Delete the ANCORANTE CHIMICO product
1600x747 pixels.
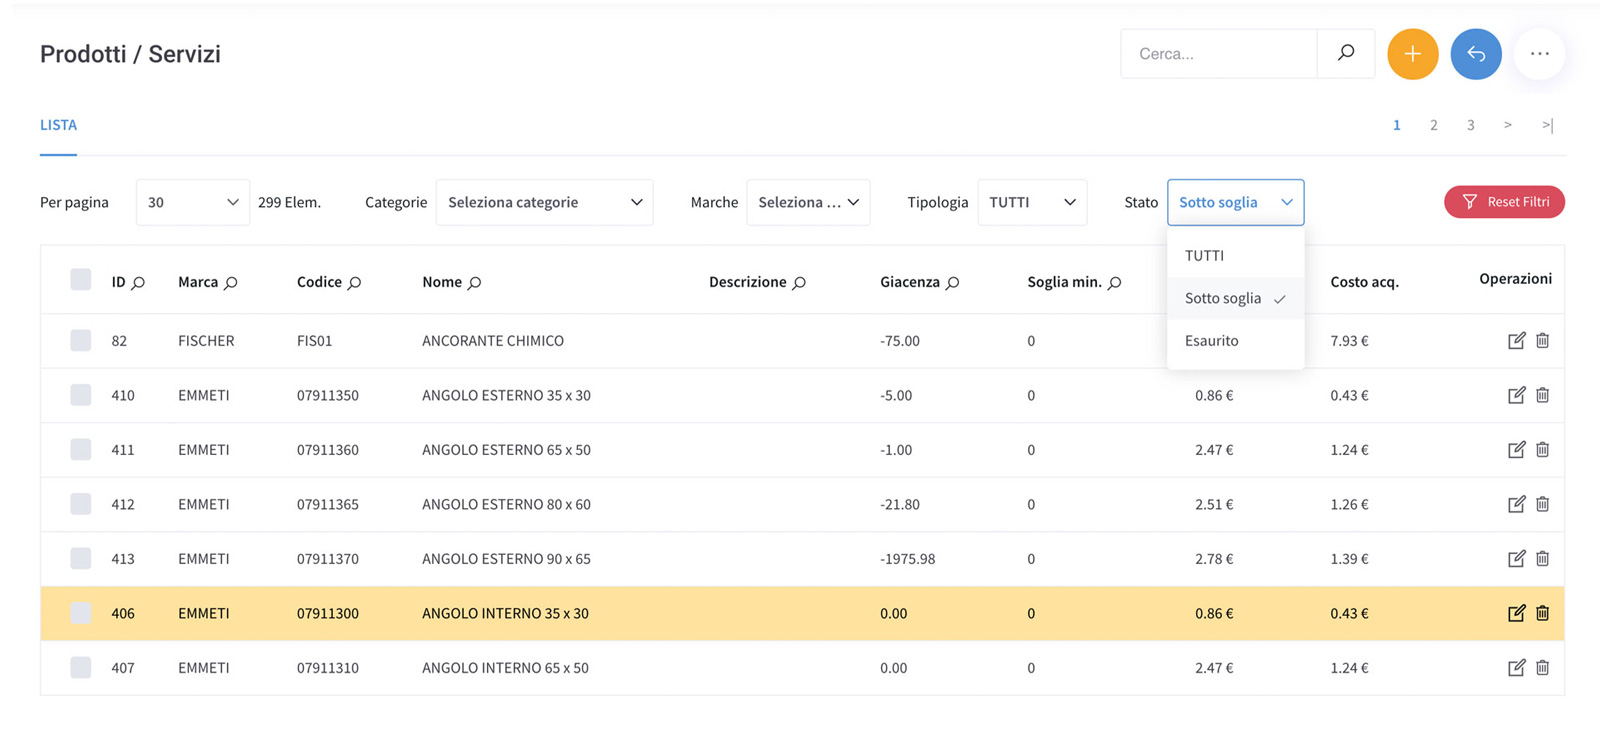(1542, 340)
